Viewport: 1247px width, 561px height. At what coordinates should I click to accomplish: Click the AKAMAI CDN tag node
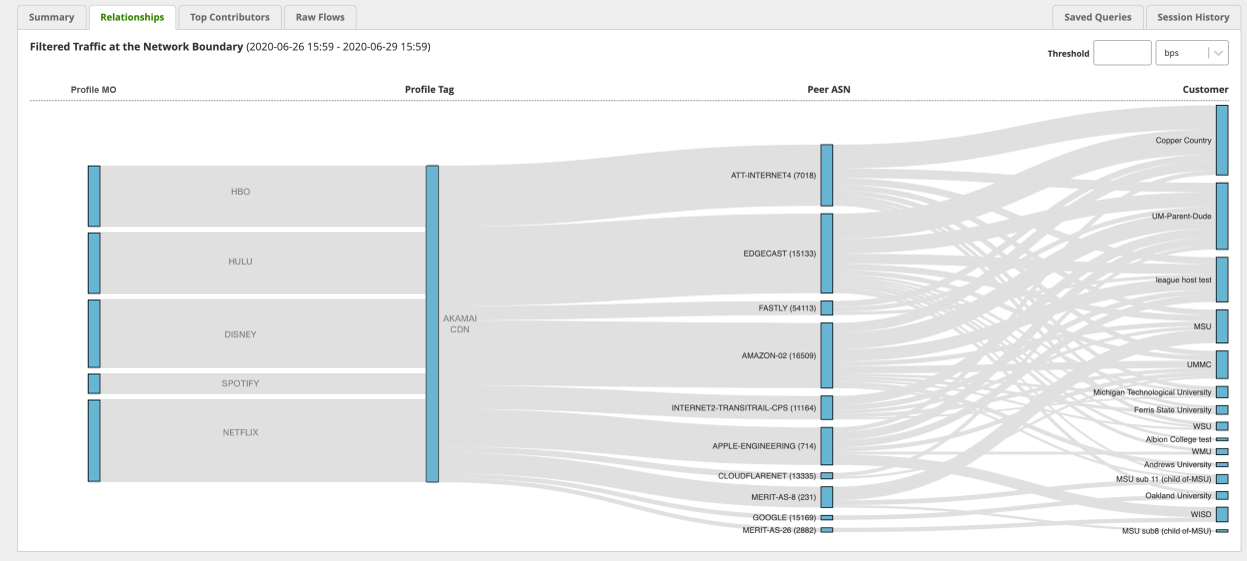[x=432, y=323]
